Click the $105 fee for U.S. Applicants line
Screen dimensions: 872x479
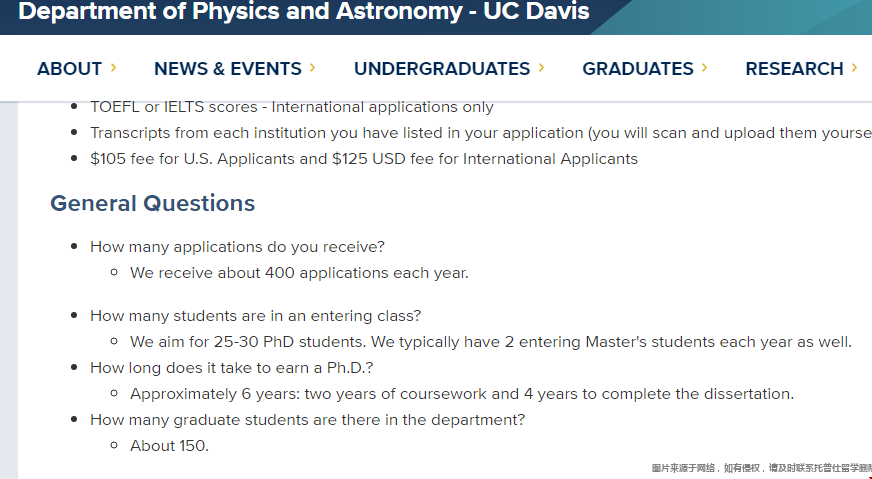(x=364, y=159)
